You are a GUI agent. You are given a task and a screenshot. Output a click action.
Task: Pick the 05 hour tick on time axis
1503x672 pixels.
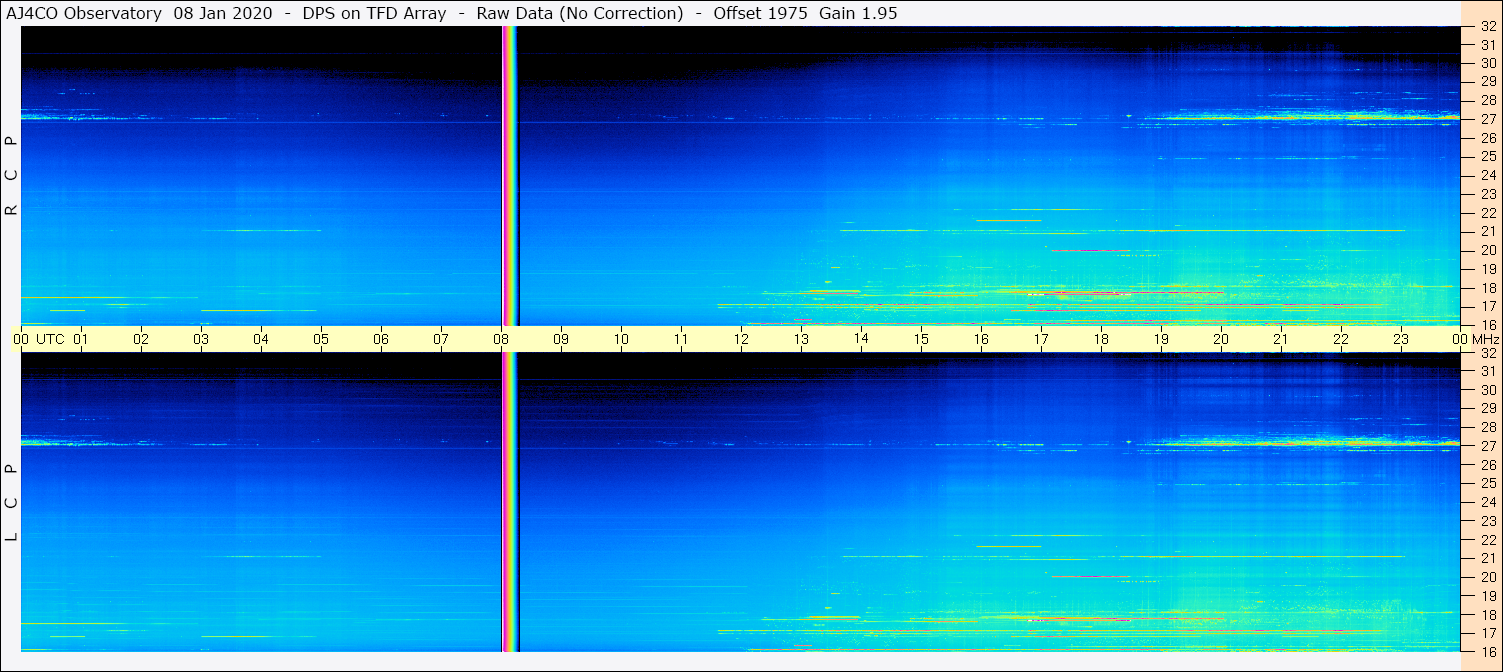tap(321, 339)
